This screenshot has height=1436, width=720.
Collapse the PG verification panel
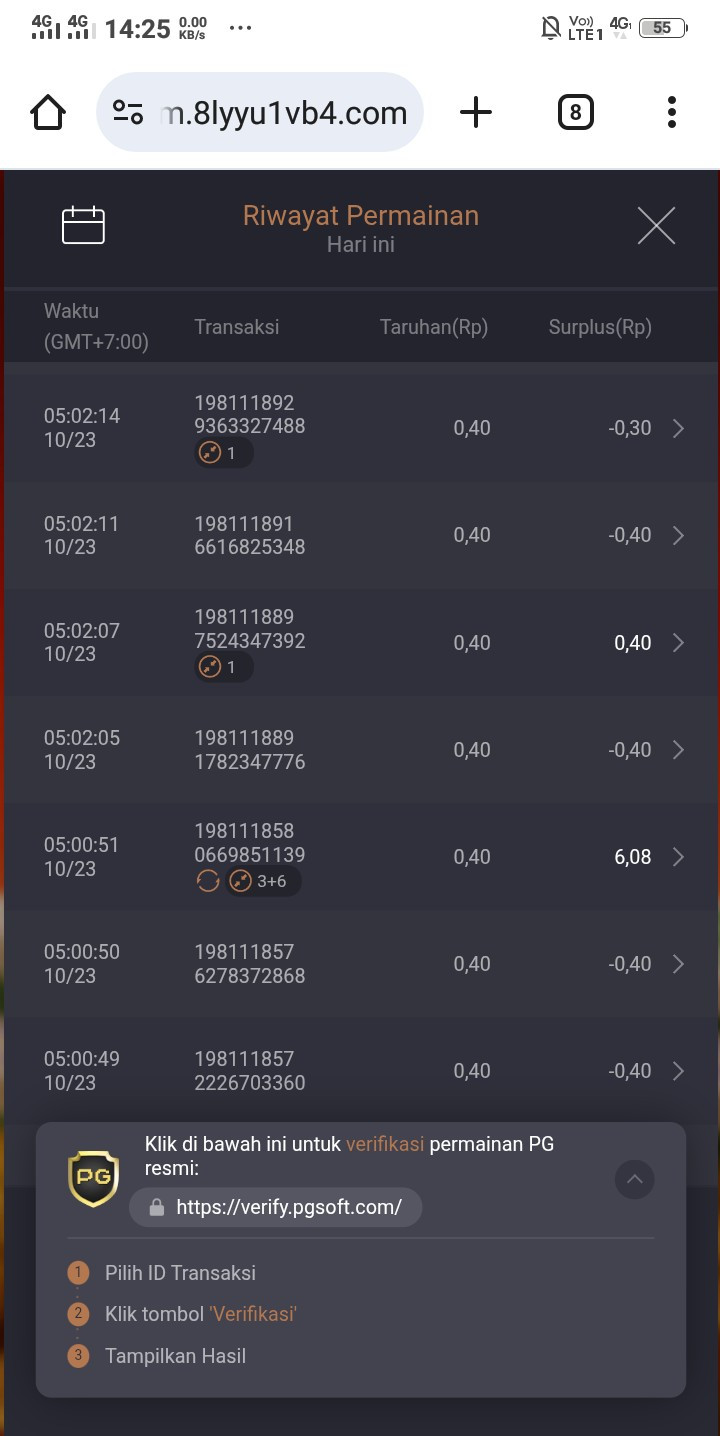pos(634,1179)
